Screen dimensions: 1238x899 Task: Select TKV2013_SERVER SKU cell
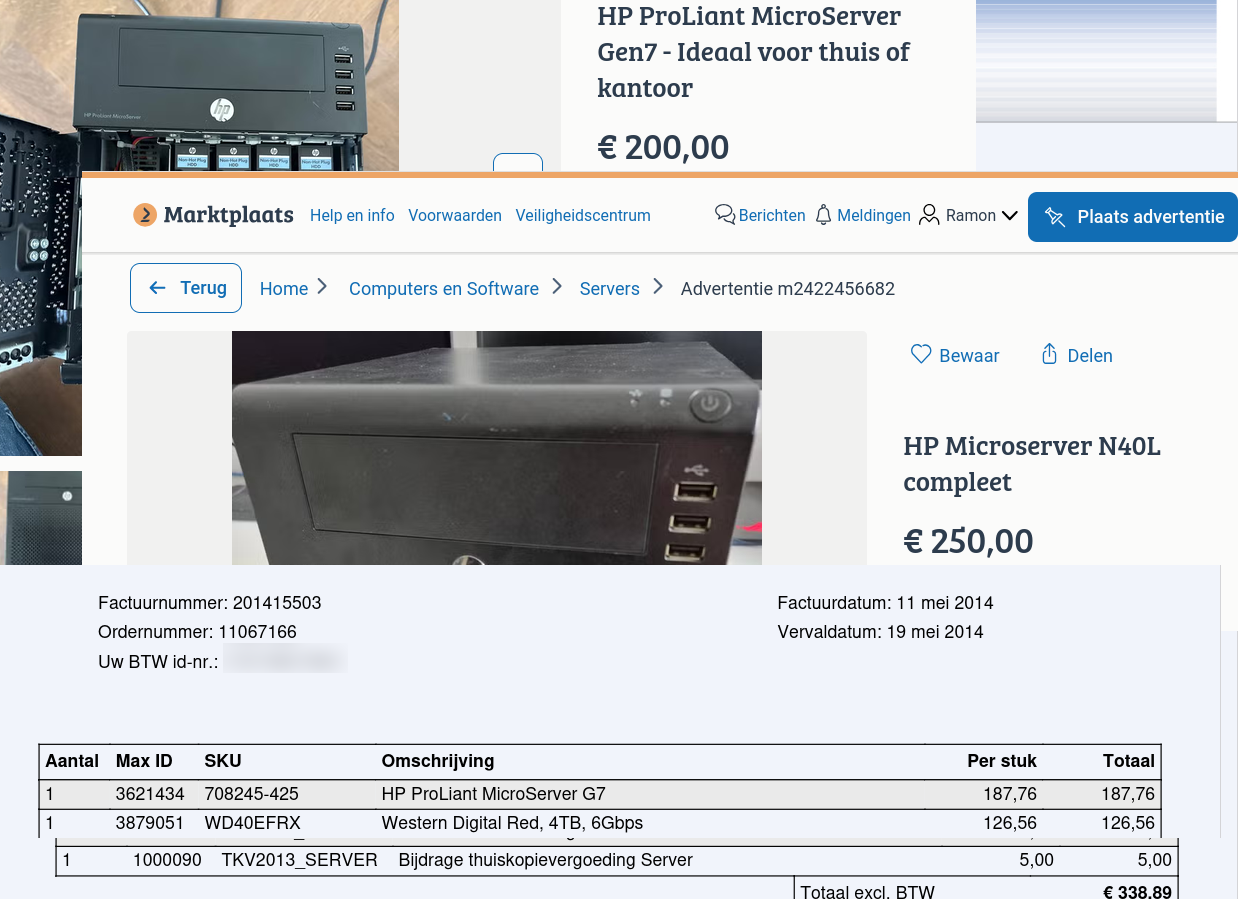[x=300, y=860]
